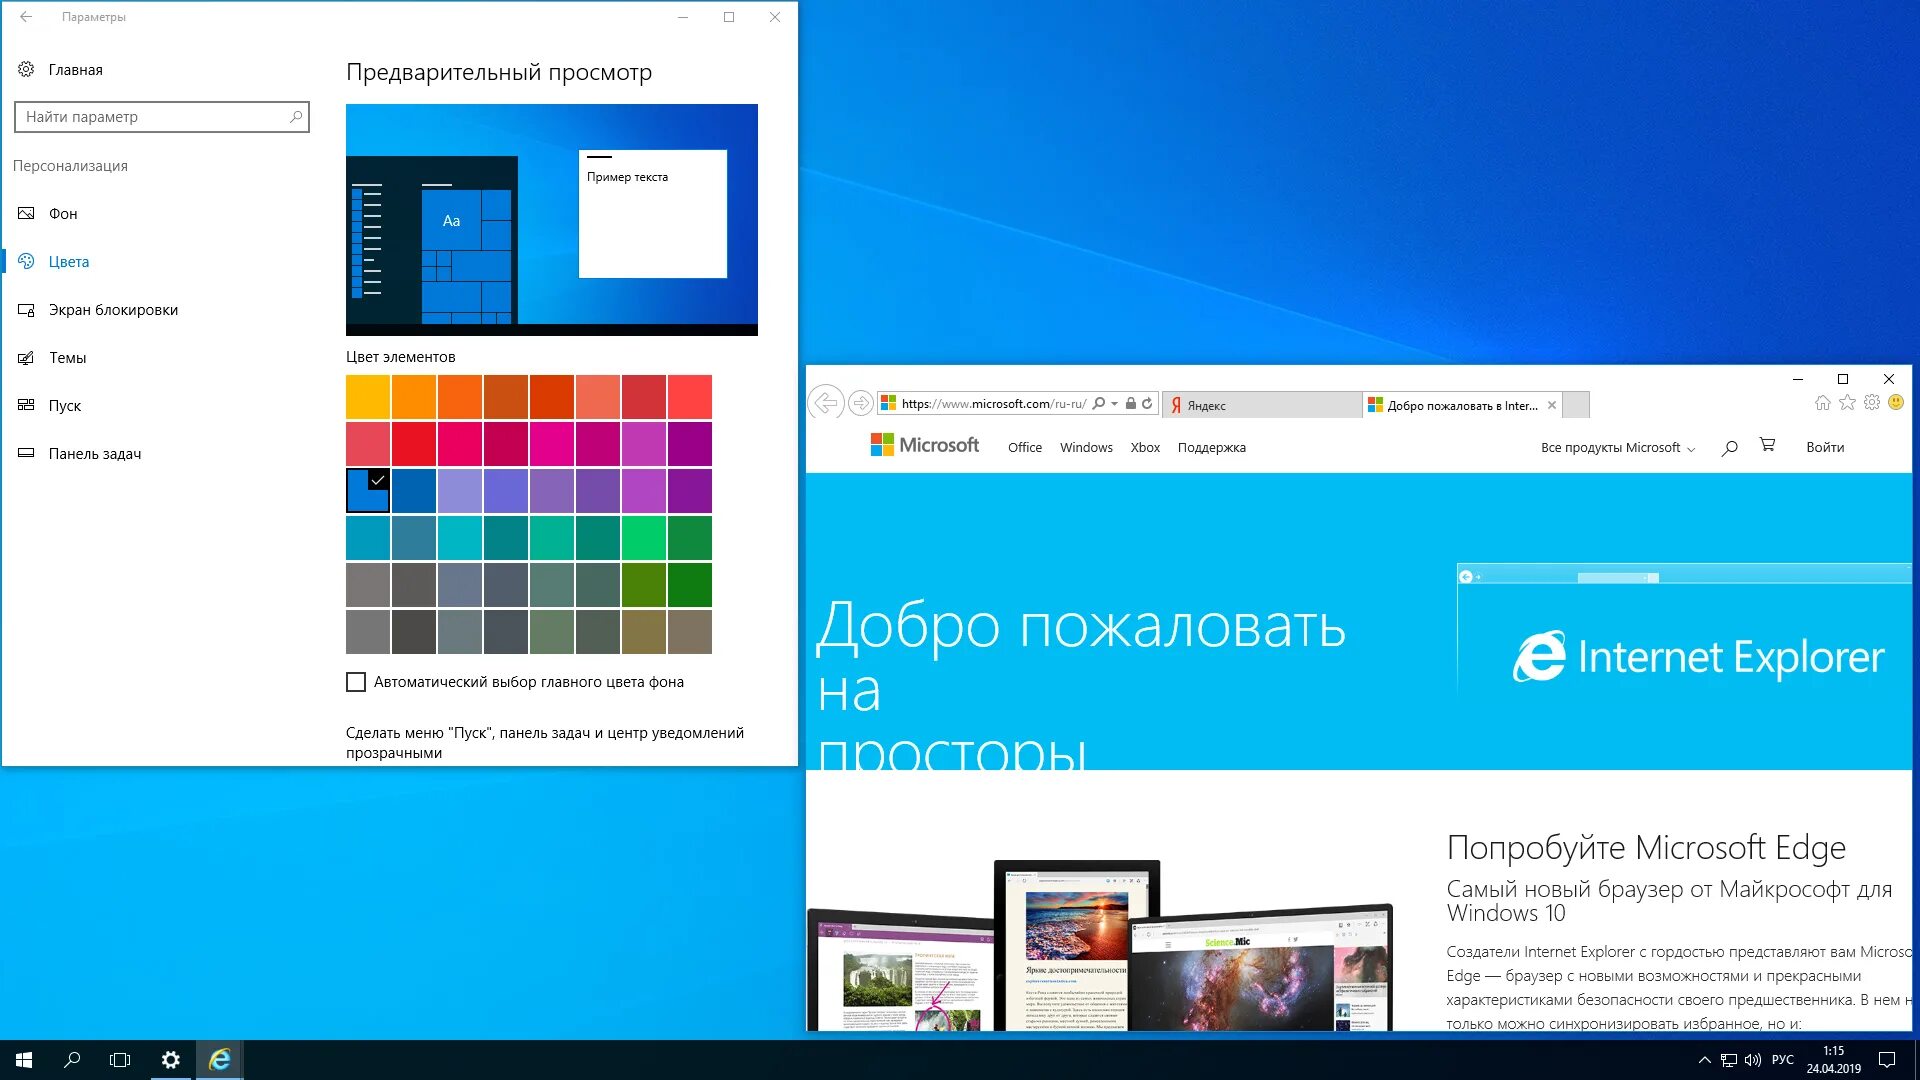Show hidden system tray icons
Viewport: 1920px width, 1080px height.
(1704, 1060)
